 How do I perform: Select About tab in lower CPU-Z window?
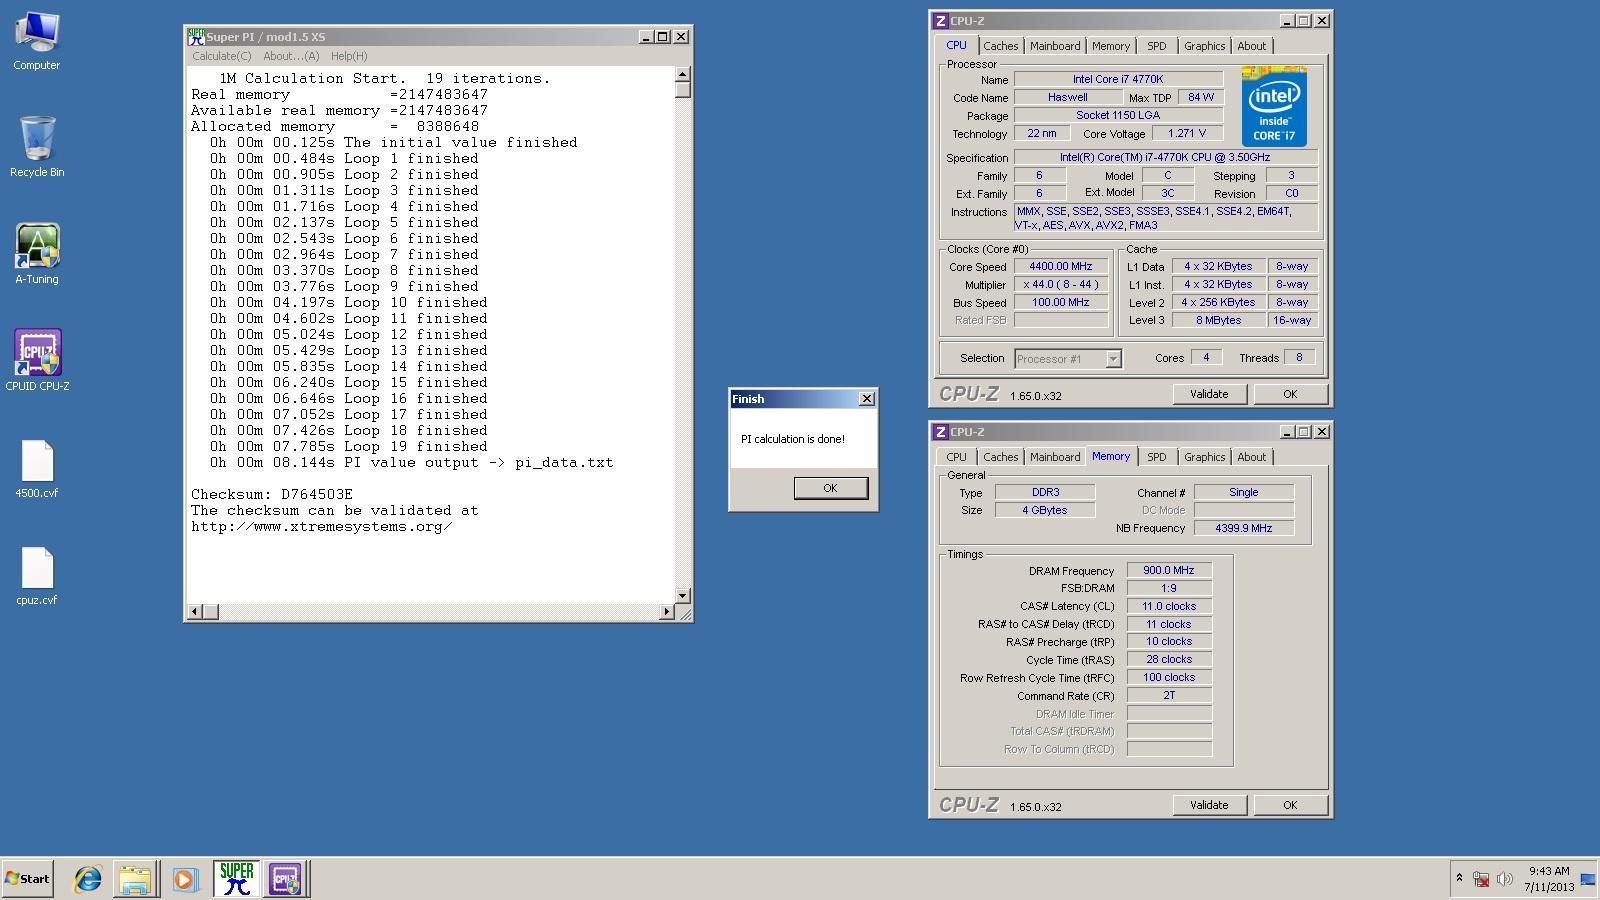(x=1251, y=457)
